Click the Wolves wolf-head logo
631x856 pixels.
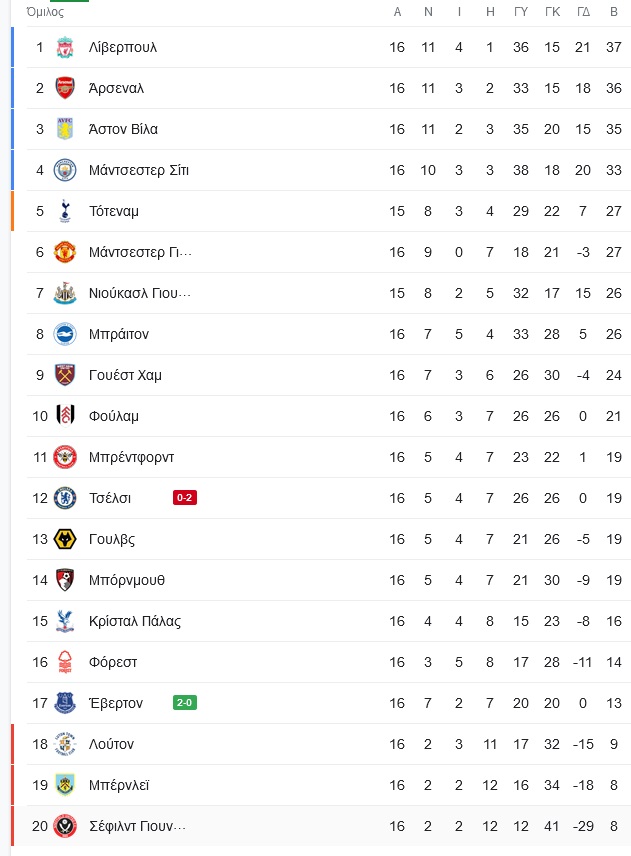coord(65,539)
